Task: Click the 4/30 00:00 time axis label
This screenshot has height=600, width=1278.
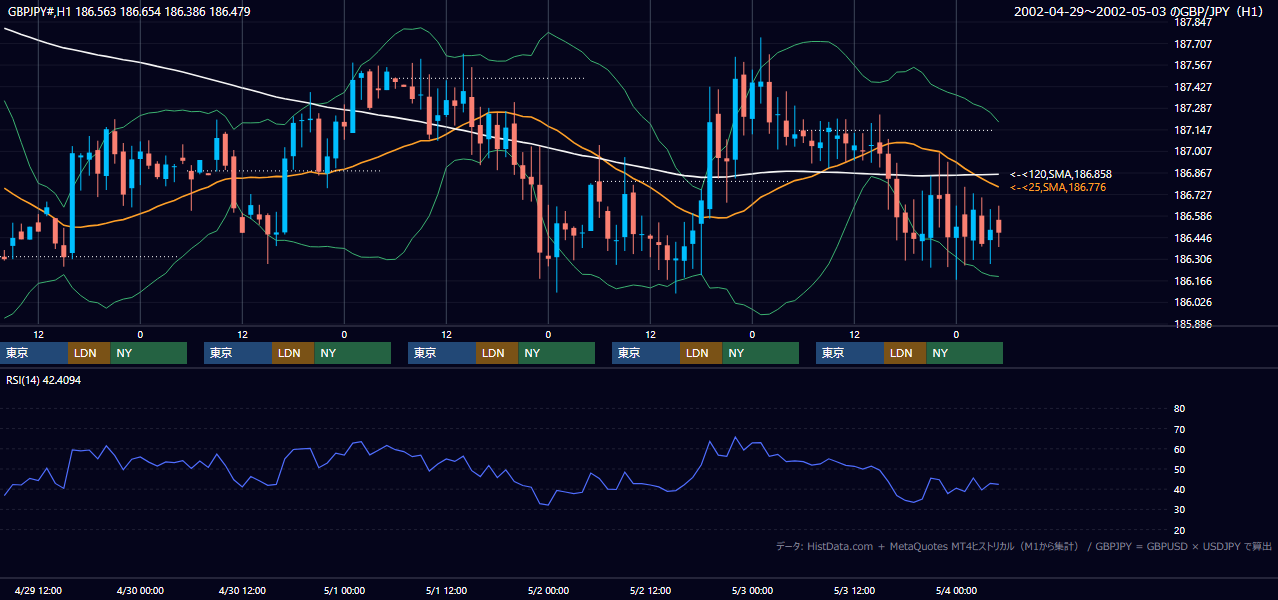Action: pyautogui.click(x=141, y=590)
